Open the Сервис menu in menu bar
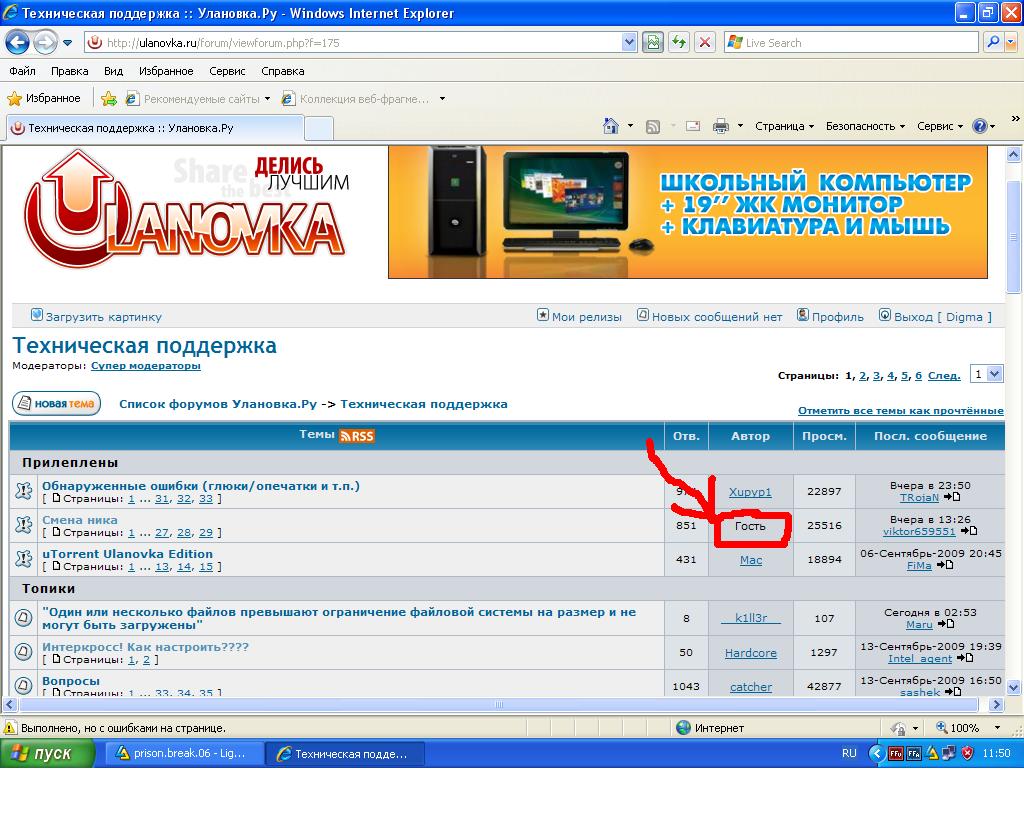The height and width of the screenshot is (839, 1024). [227, 71]
